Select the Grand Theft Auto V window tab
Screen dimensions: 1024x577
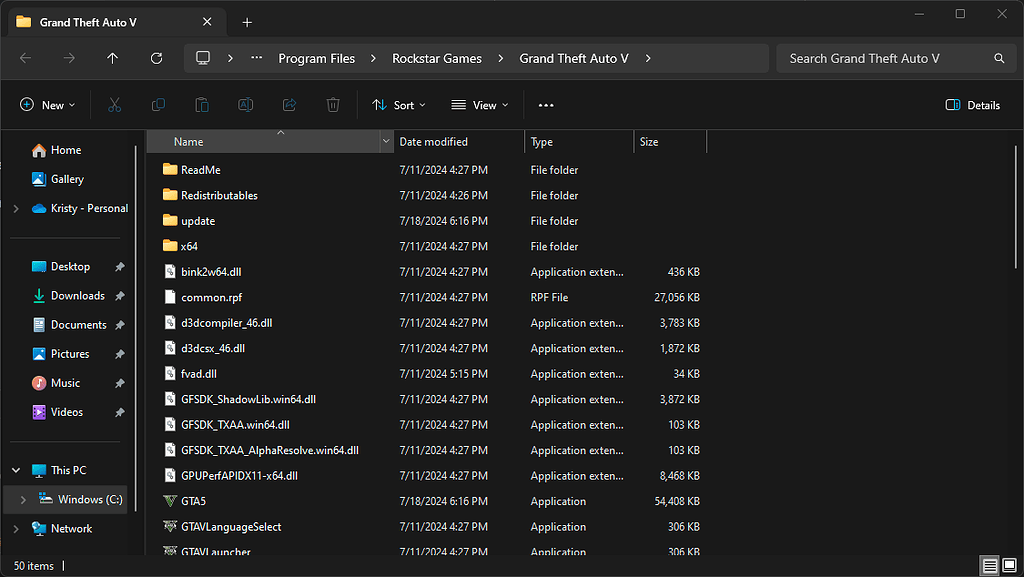tap(118, 22)
